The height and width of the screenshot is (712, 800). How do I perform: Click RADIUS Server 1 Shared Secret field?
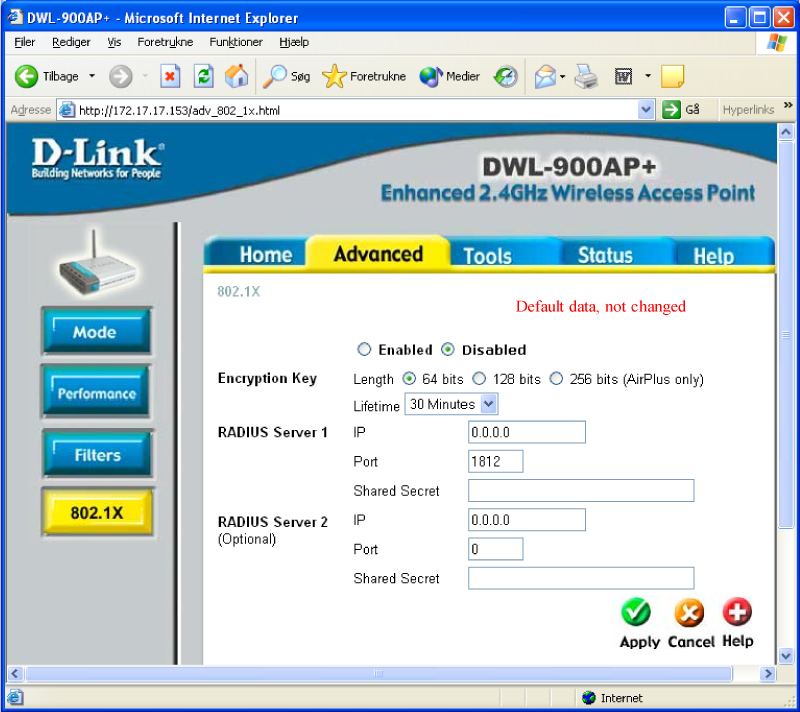tap(581, 490)
